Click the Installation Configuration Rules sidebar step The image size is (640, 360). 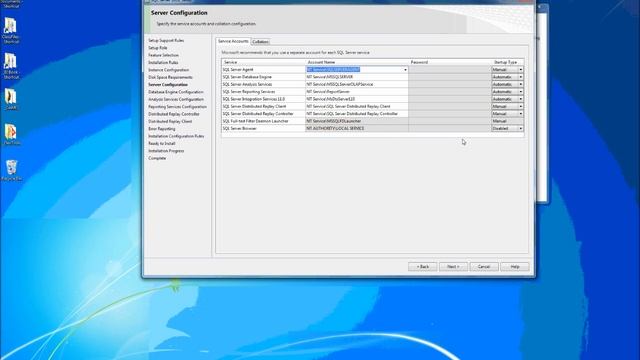point(176,136)
